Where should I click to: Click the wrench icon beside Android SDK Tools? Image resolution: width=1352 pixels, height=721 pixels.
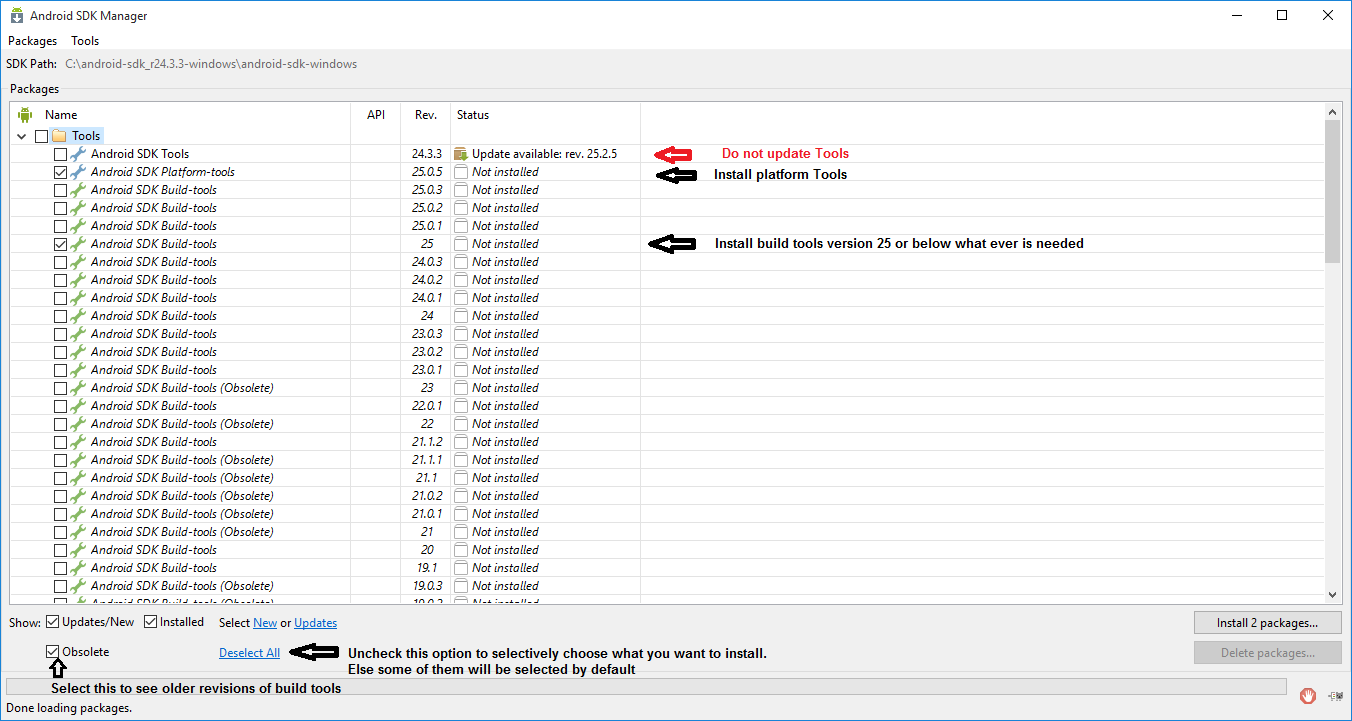(x=78, y=154)
